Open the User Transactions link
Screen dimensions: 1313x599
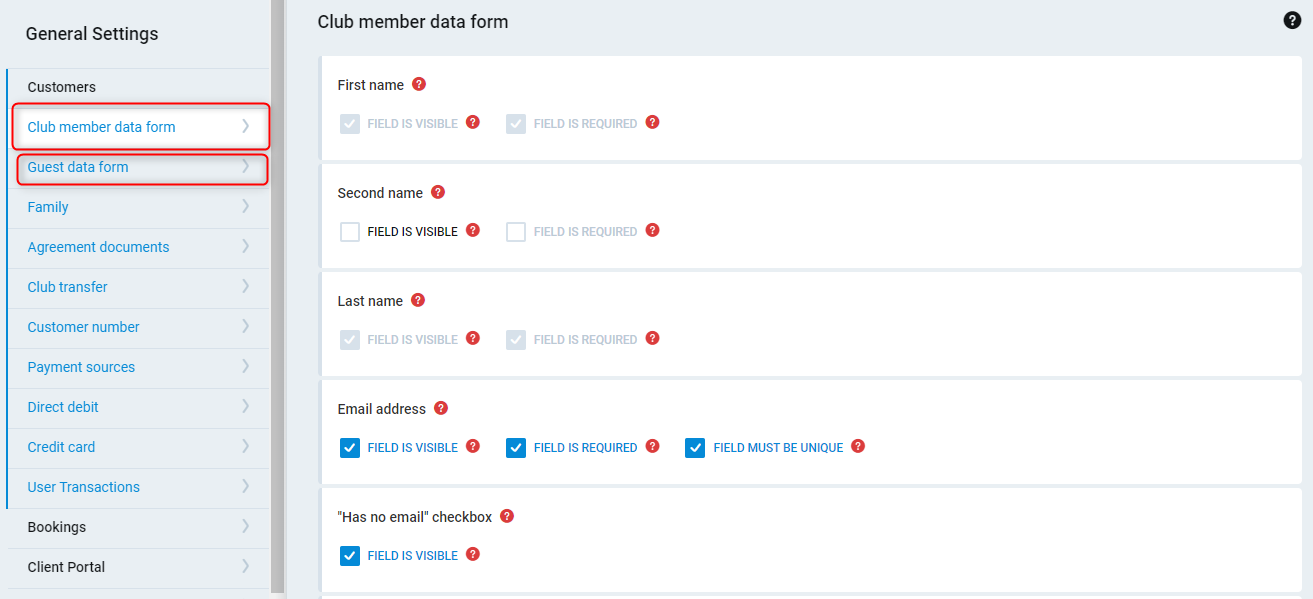(x=83, y=487)
